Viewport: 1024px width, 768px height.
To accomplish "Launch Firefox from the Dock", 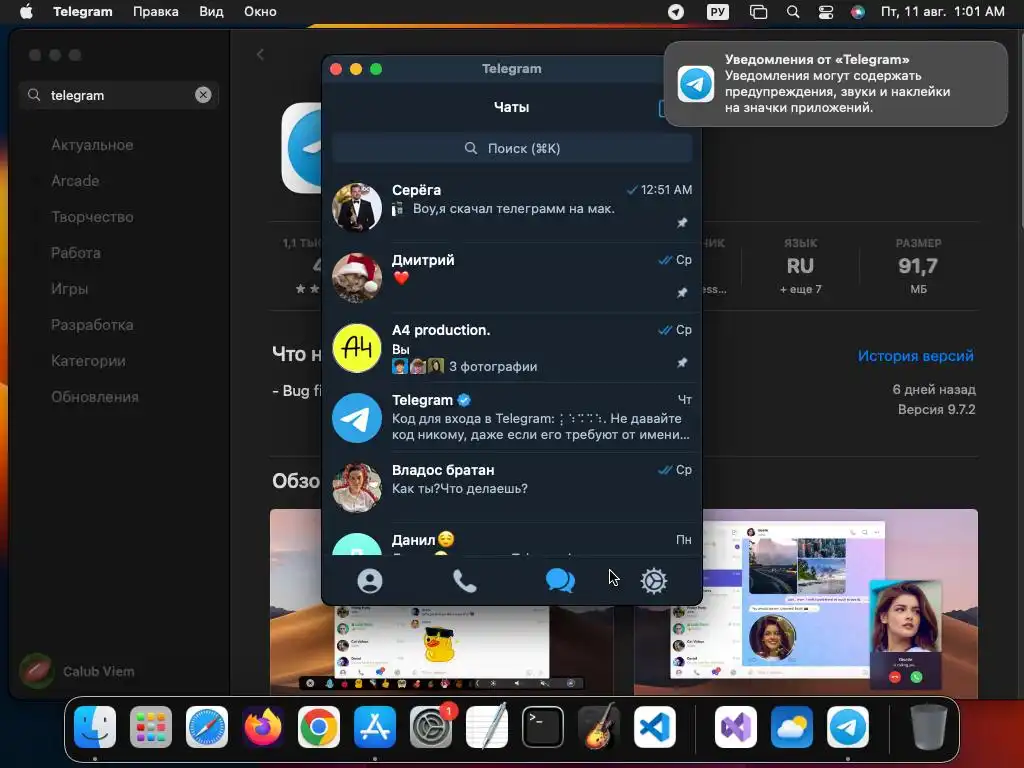I will [x=263, y=727].
